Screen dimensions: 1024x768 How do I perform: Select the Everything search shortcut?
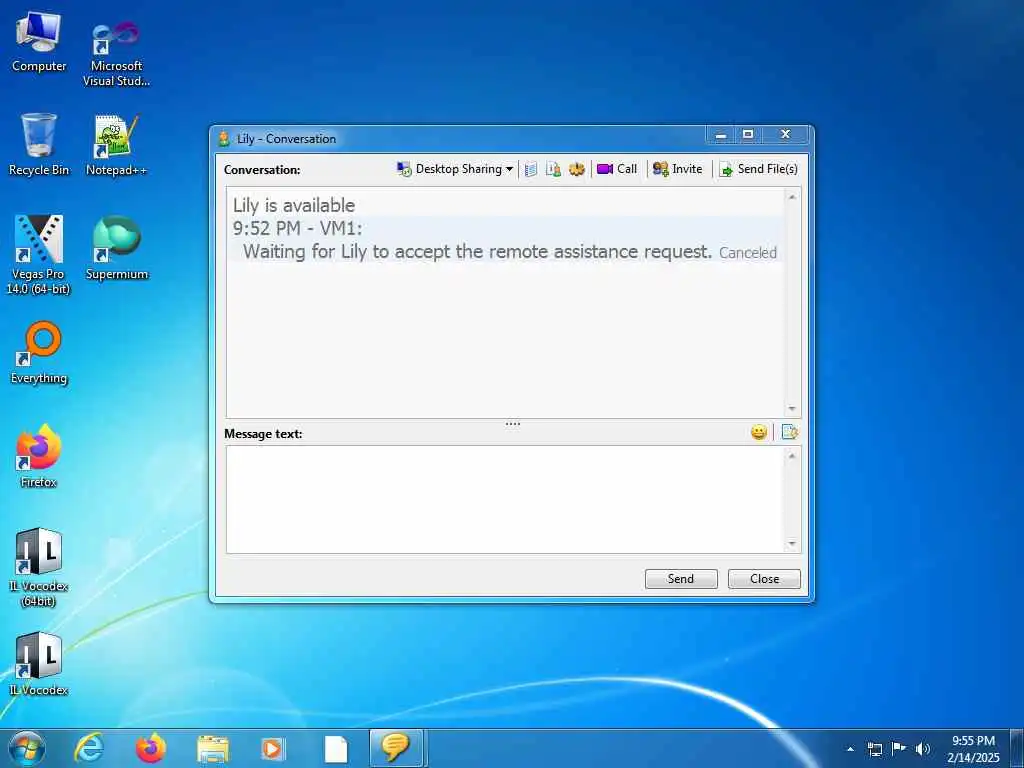tap(39, 353)
